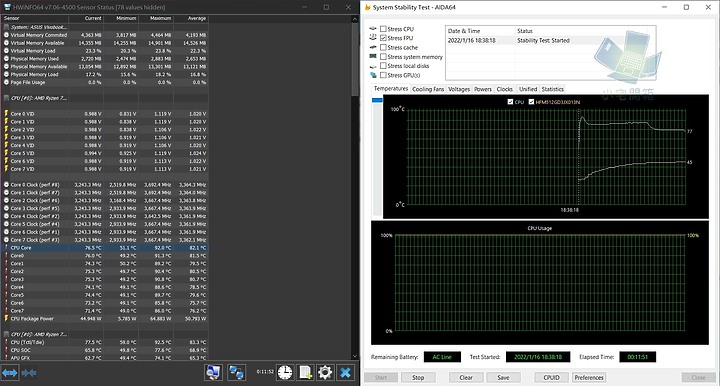The width and height of the screenshot is (720, 386).
Task: Click the GPU icon next to Stress GPU(s)
Action: (x=373, y=75)
